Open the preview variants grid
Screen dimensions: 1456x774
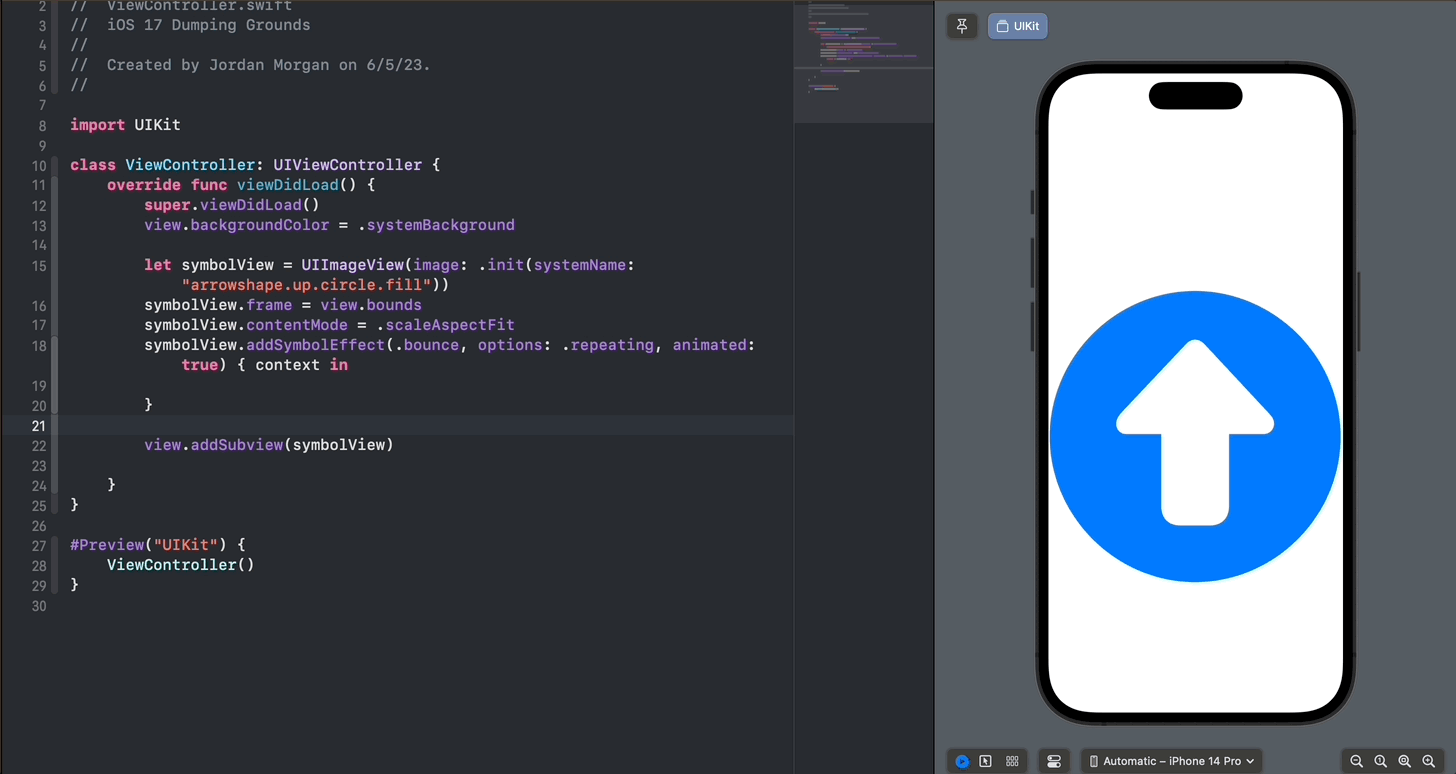click(1012, 761)
